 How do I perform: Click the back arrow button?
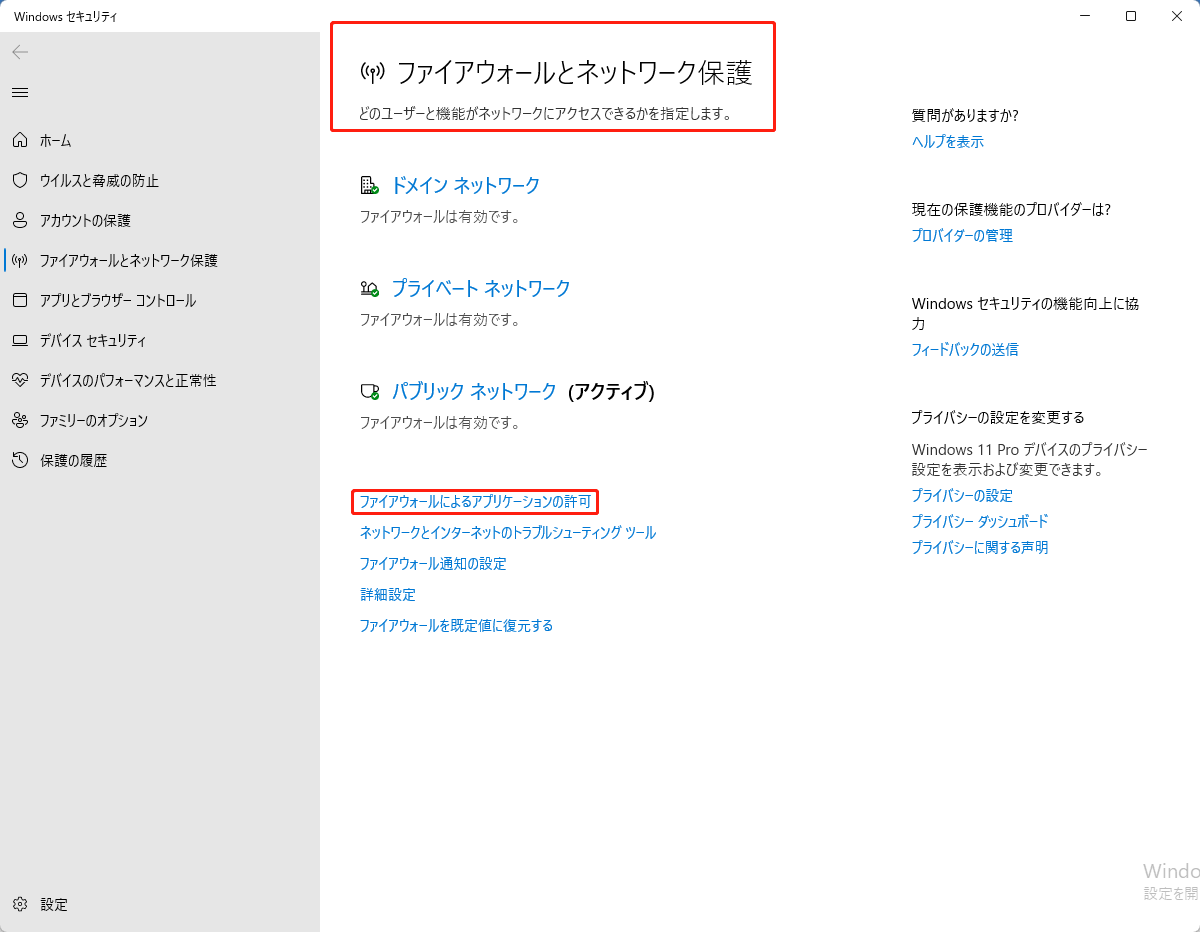pos(20,52)
